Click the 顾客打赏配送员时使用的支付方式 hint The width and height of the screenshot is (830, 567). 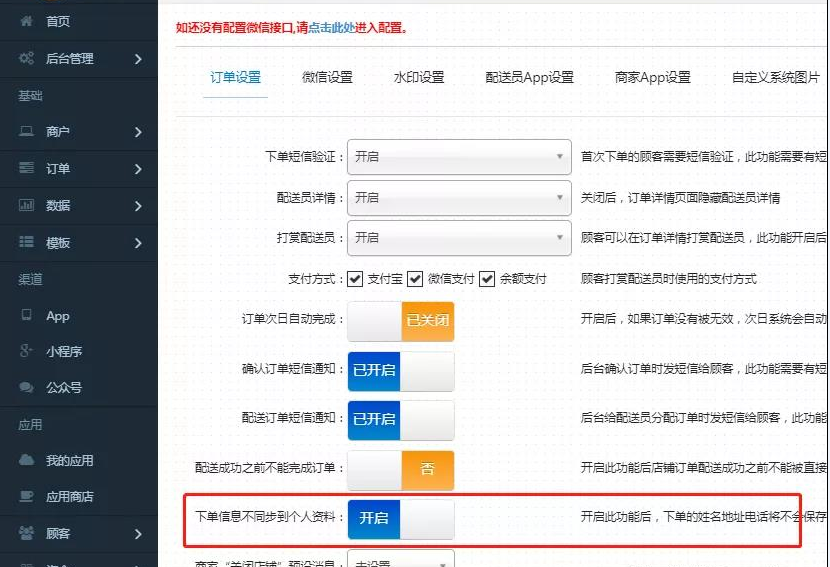[x=669, y=279]
